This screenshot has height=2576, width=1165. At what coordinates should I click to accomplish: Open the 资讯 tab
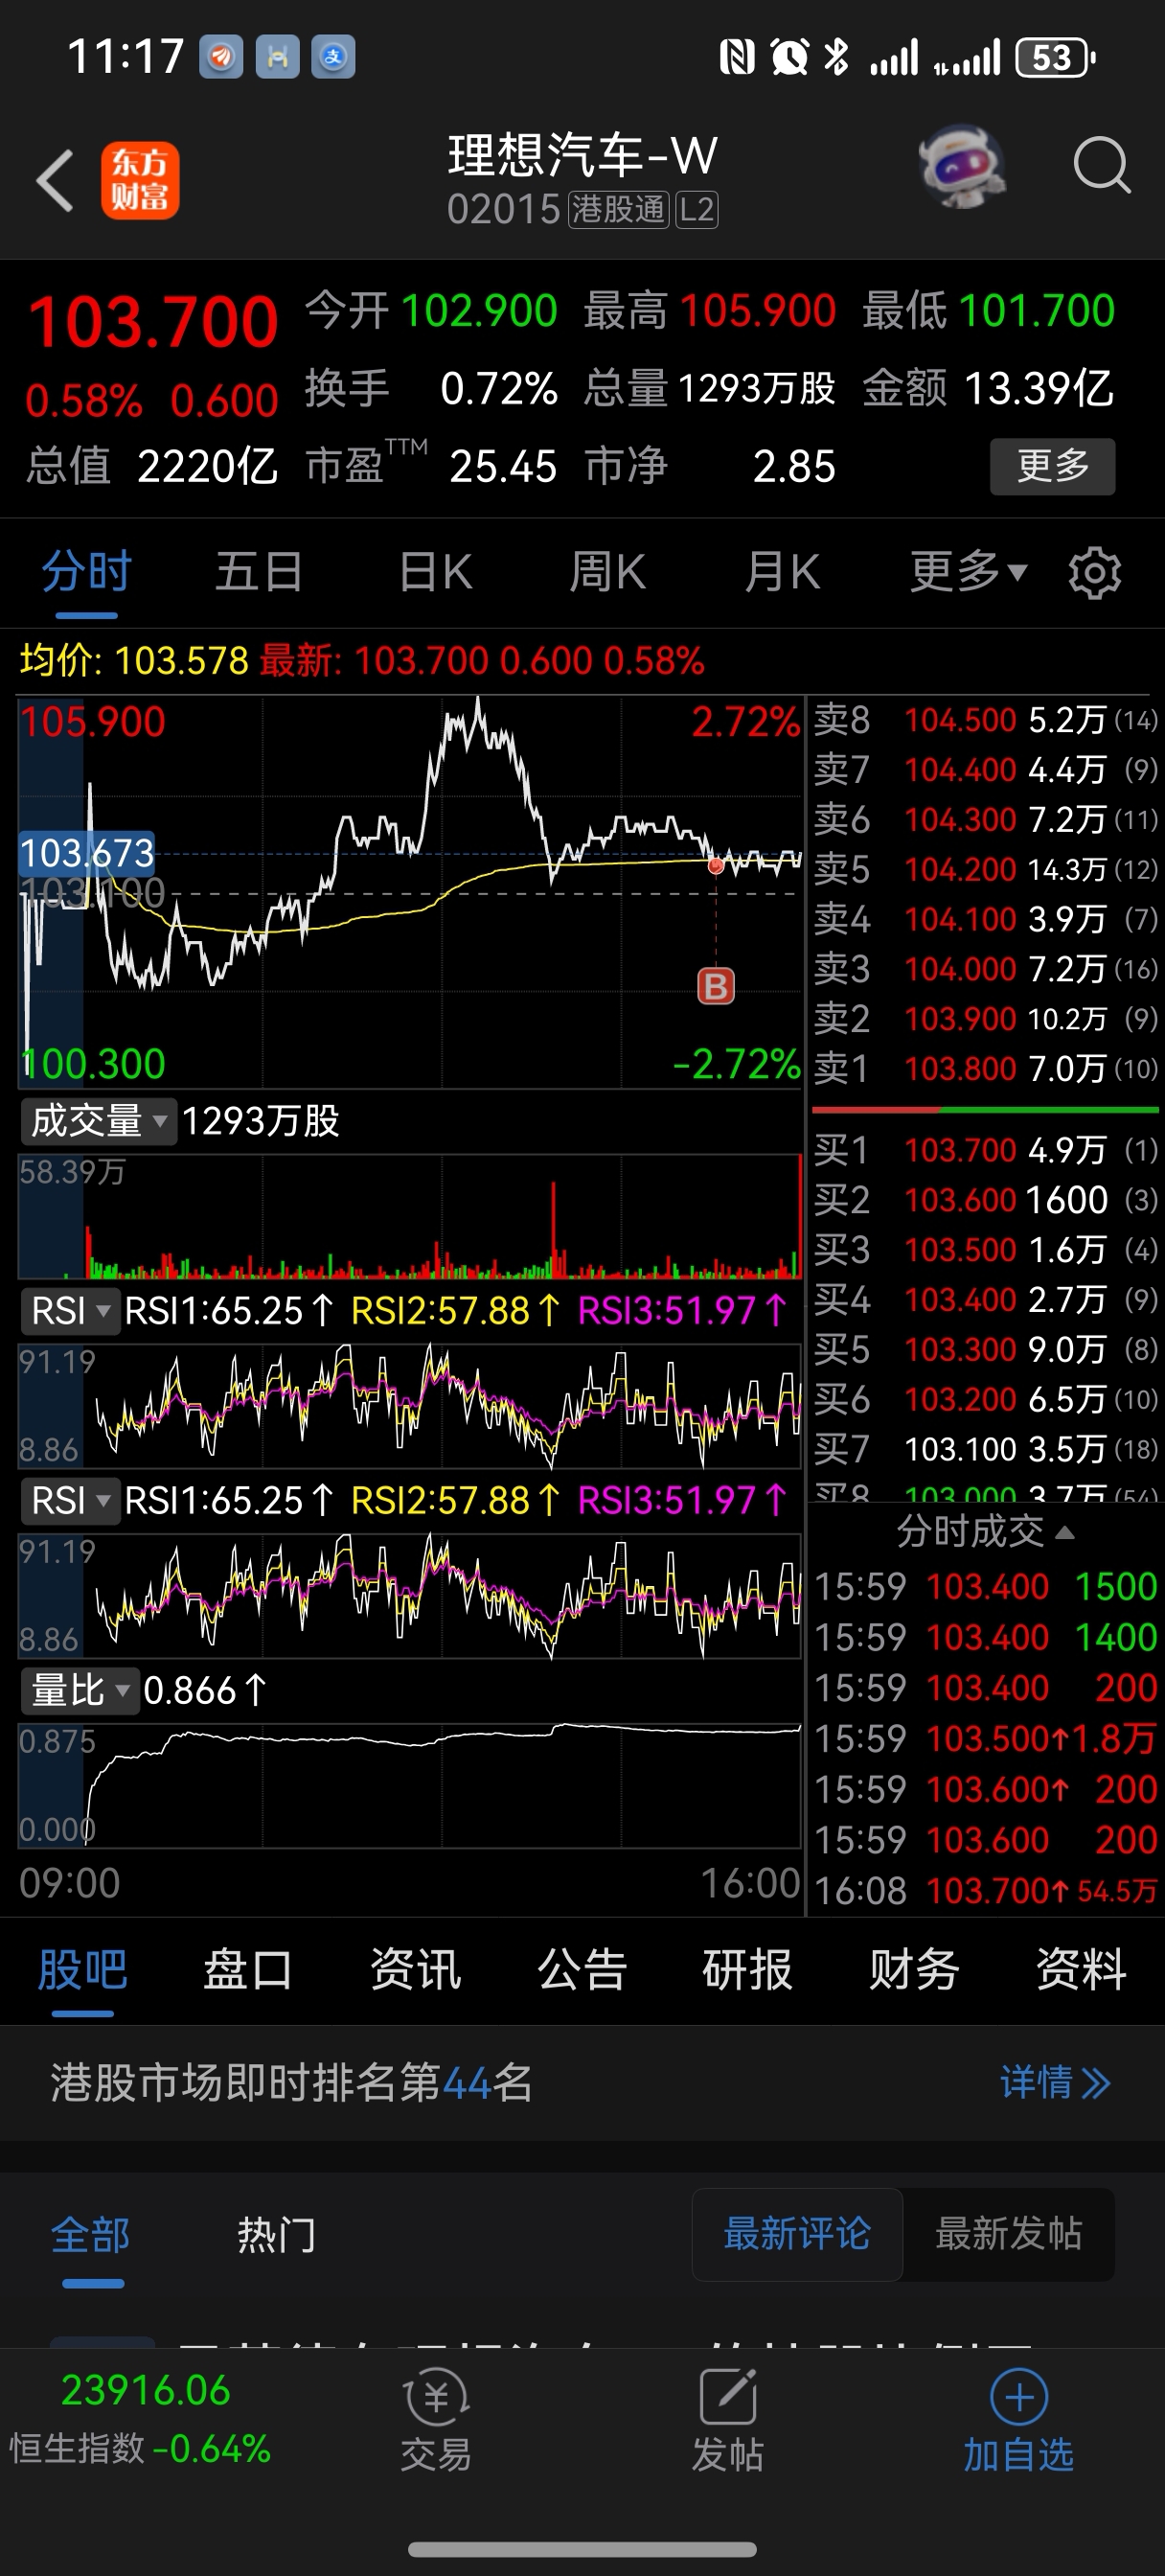[x=415, y=1969]
